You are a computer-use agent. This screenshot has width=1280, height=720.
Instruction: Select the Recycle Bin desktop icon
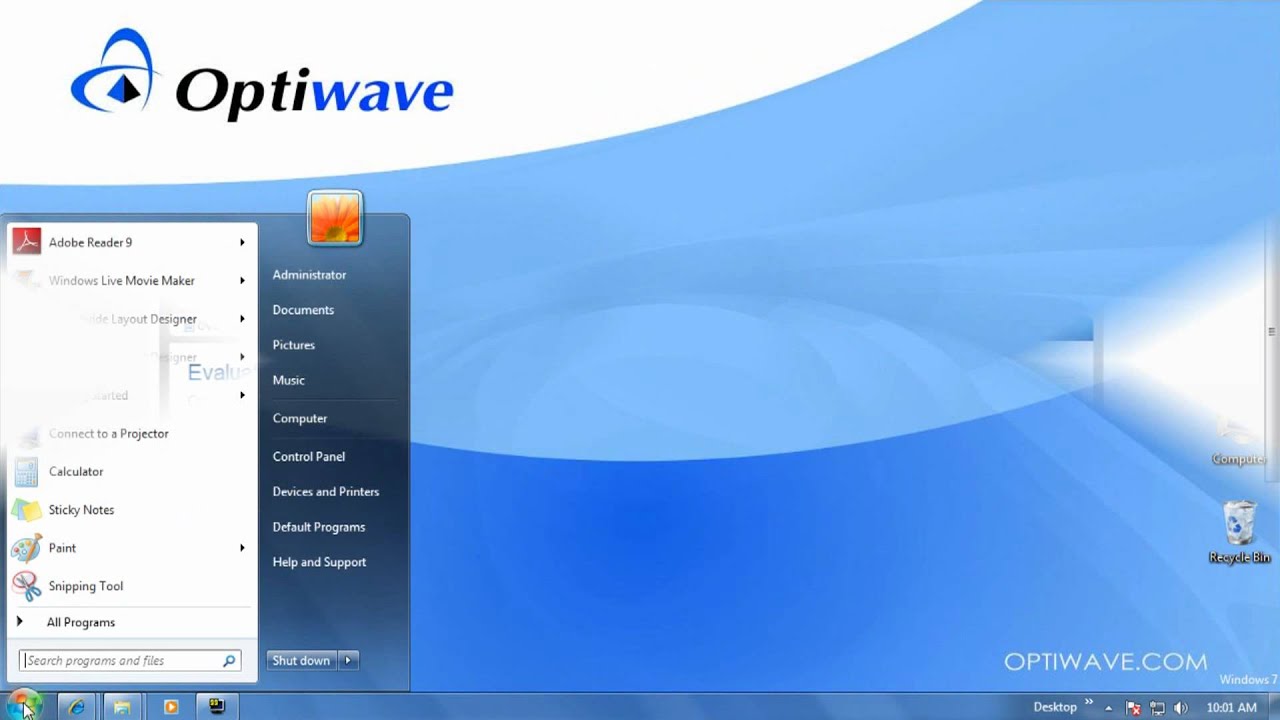click(x=1240, y=532)
